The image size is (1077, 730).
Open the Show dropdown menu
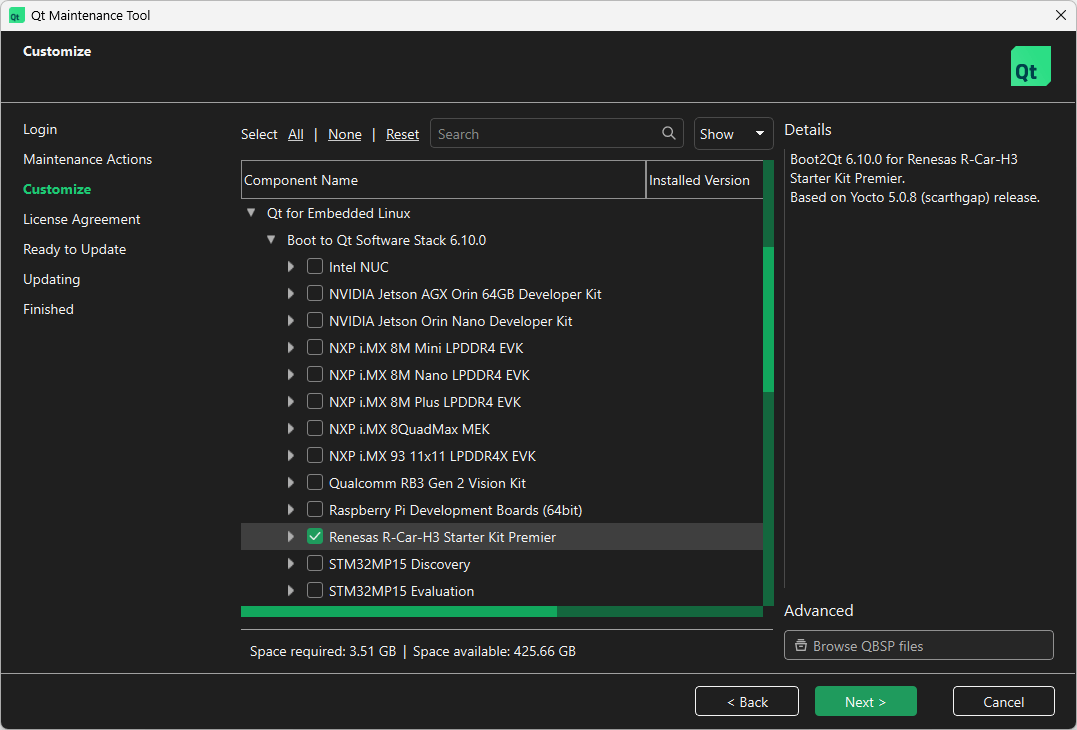click(733, 133)
